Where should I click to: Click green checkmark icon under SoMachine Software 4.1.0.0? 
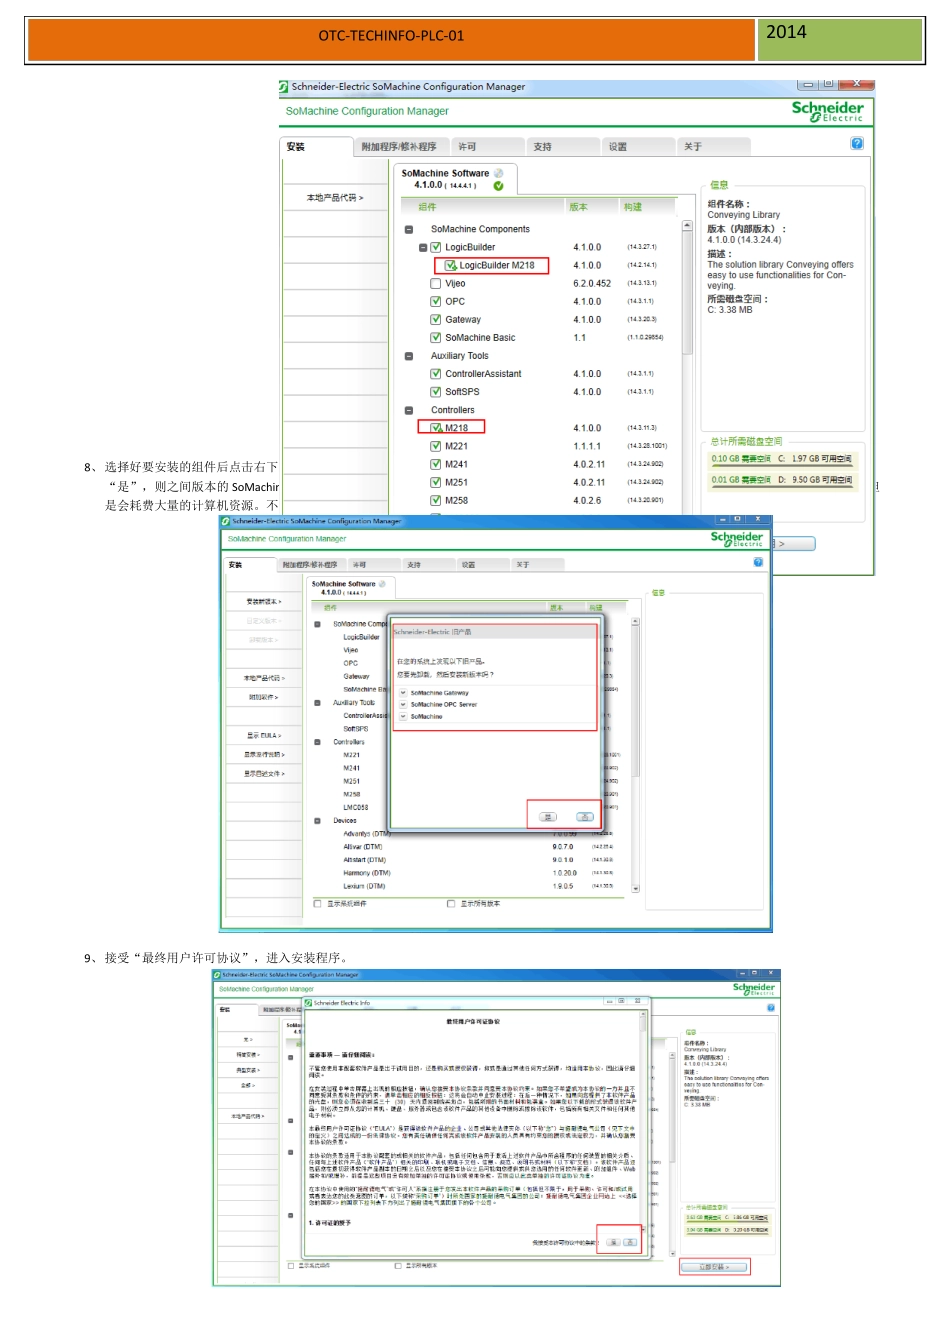(498, 186)
